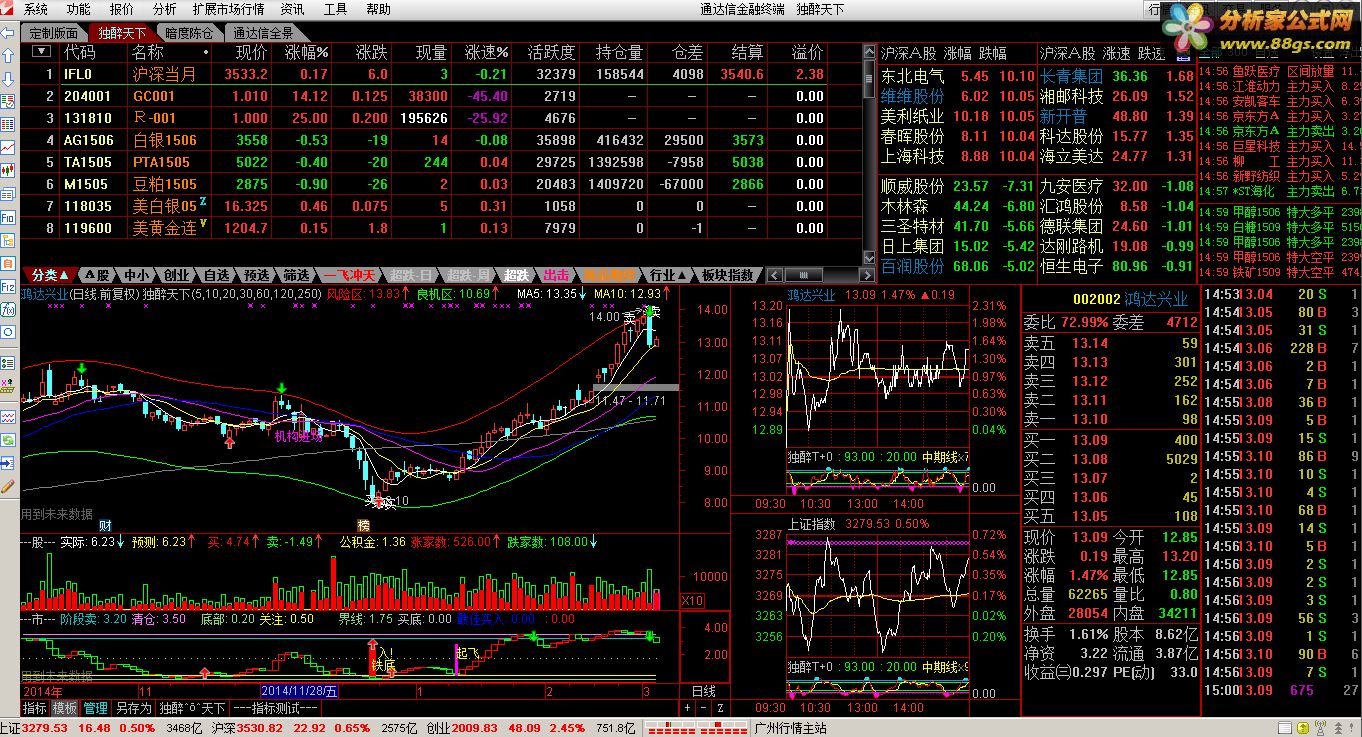Image resolution: width=1362 pixels, height=737 pixels.
Task: Click the blue circle icon in left sidebar
Action: coord(8,331)
